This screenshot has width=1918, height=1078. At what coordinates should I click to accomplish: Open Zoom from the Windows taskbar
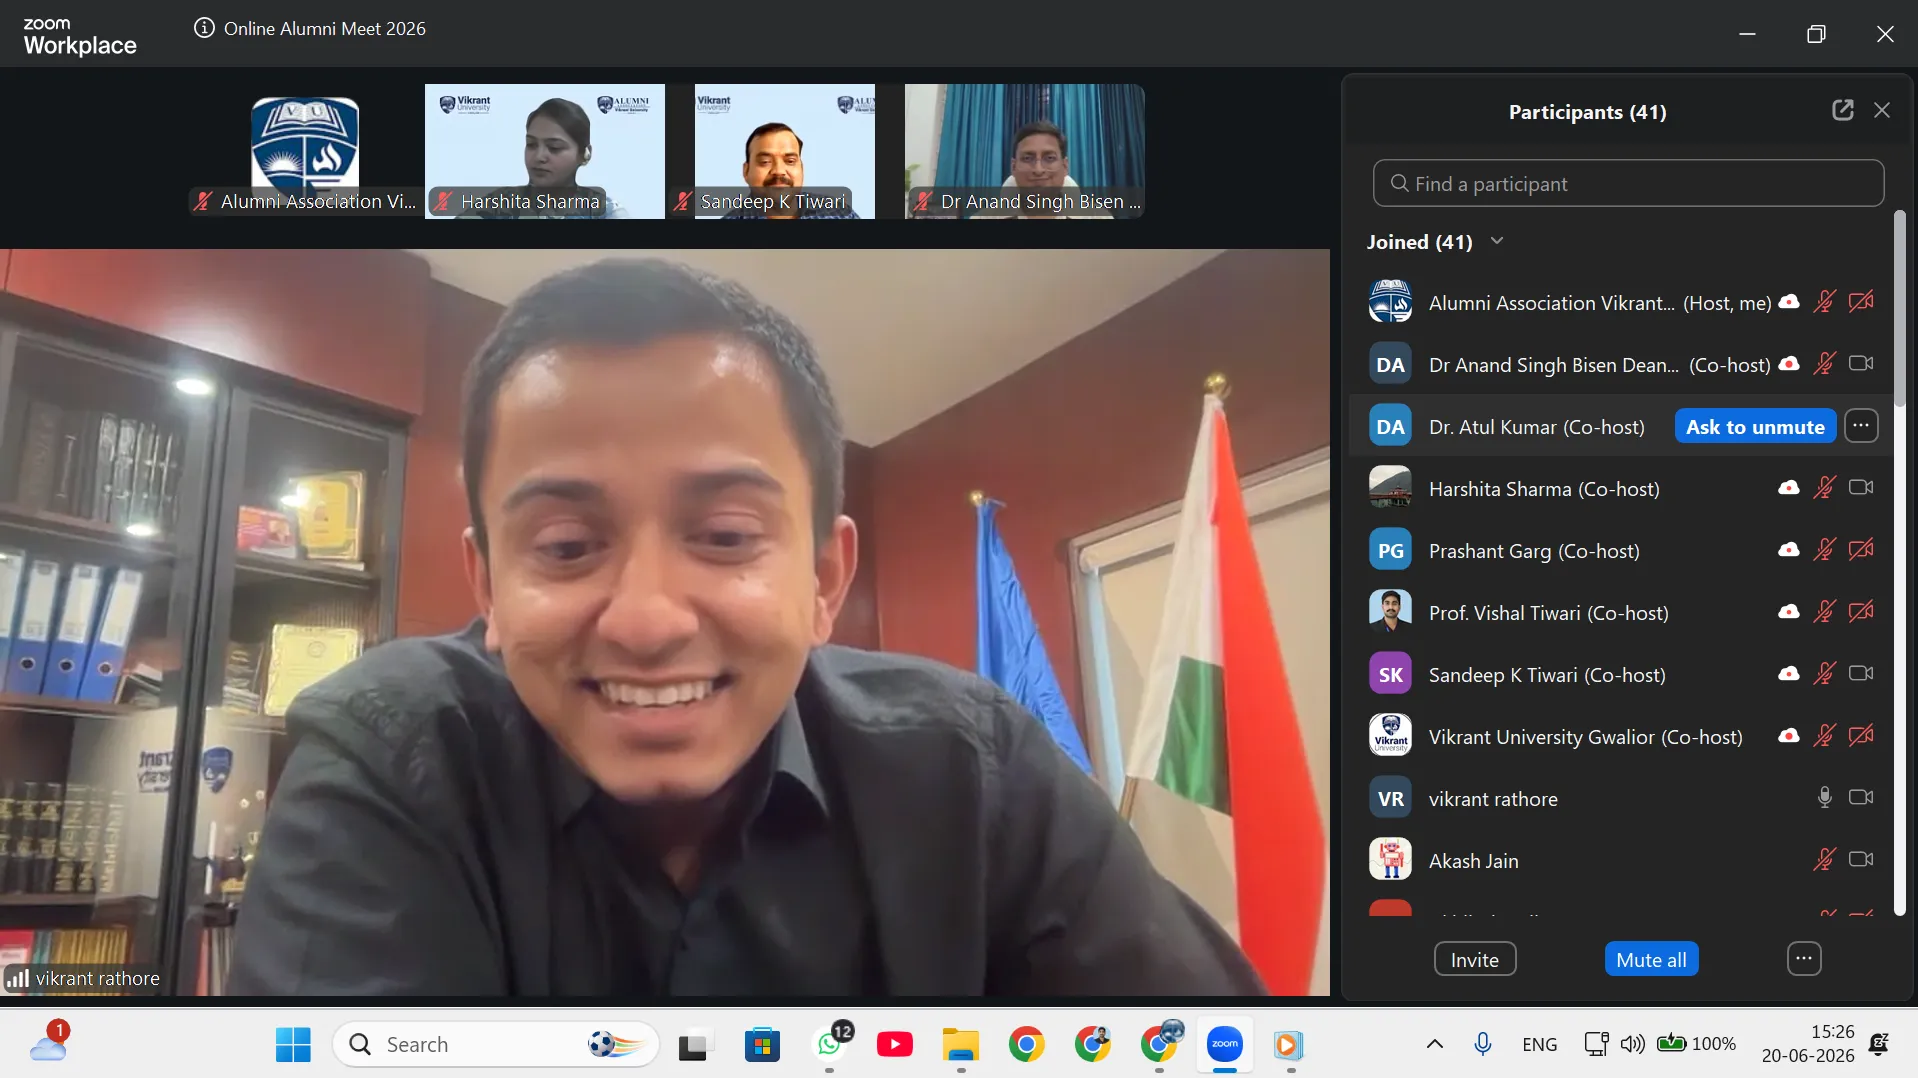coord(1225,1045)
